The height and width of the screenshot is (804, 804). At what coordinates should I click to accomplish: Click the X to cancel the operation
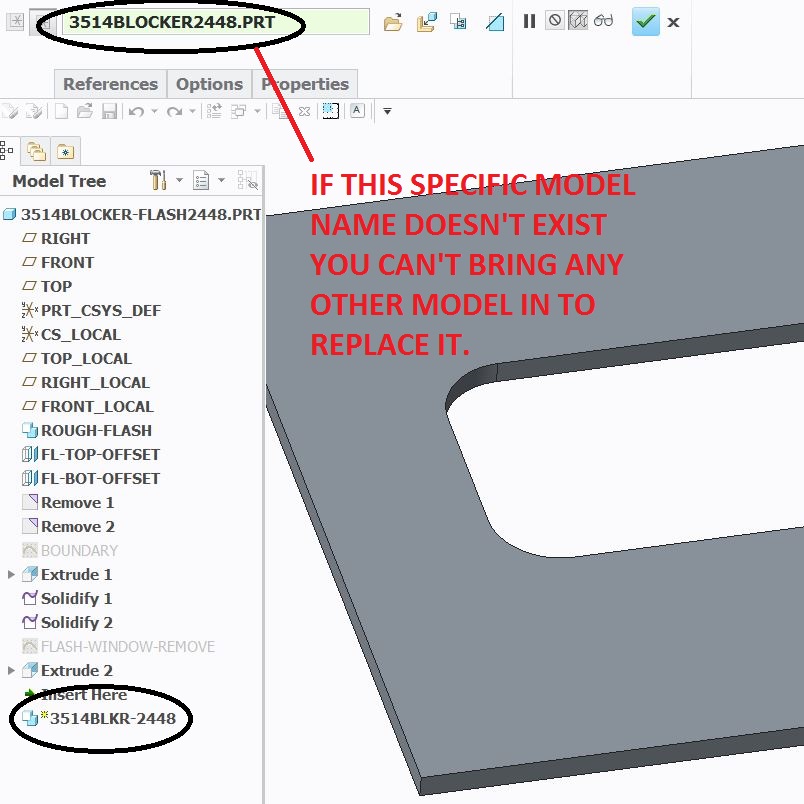673,22
